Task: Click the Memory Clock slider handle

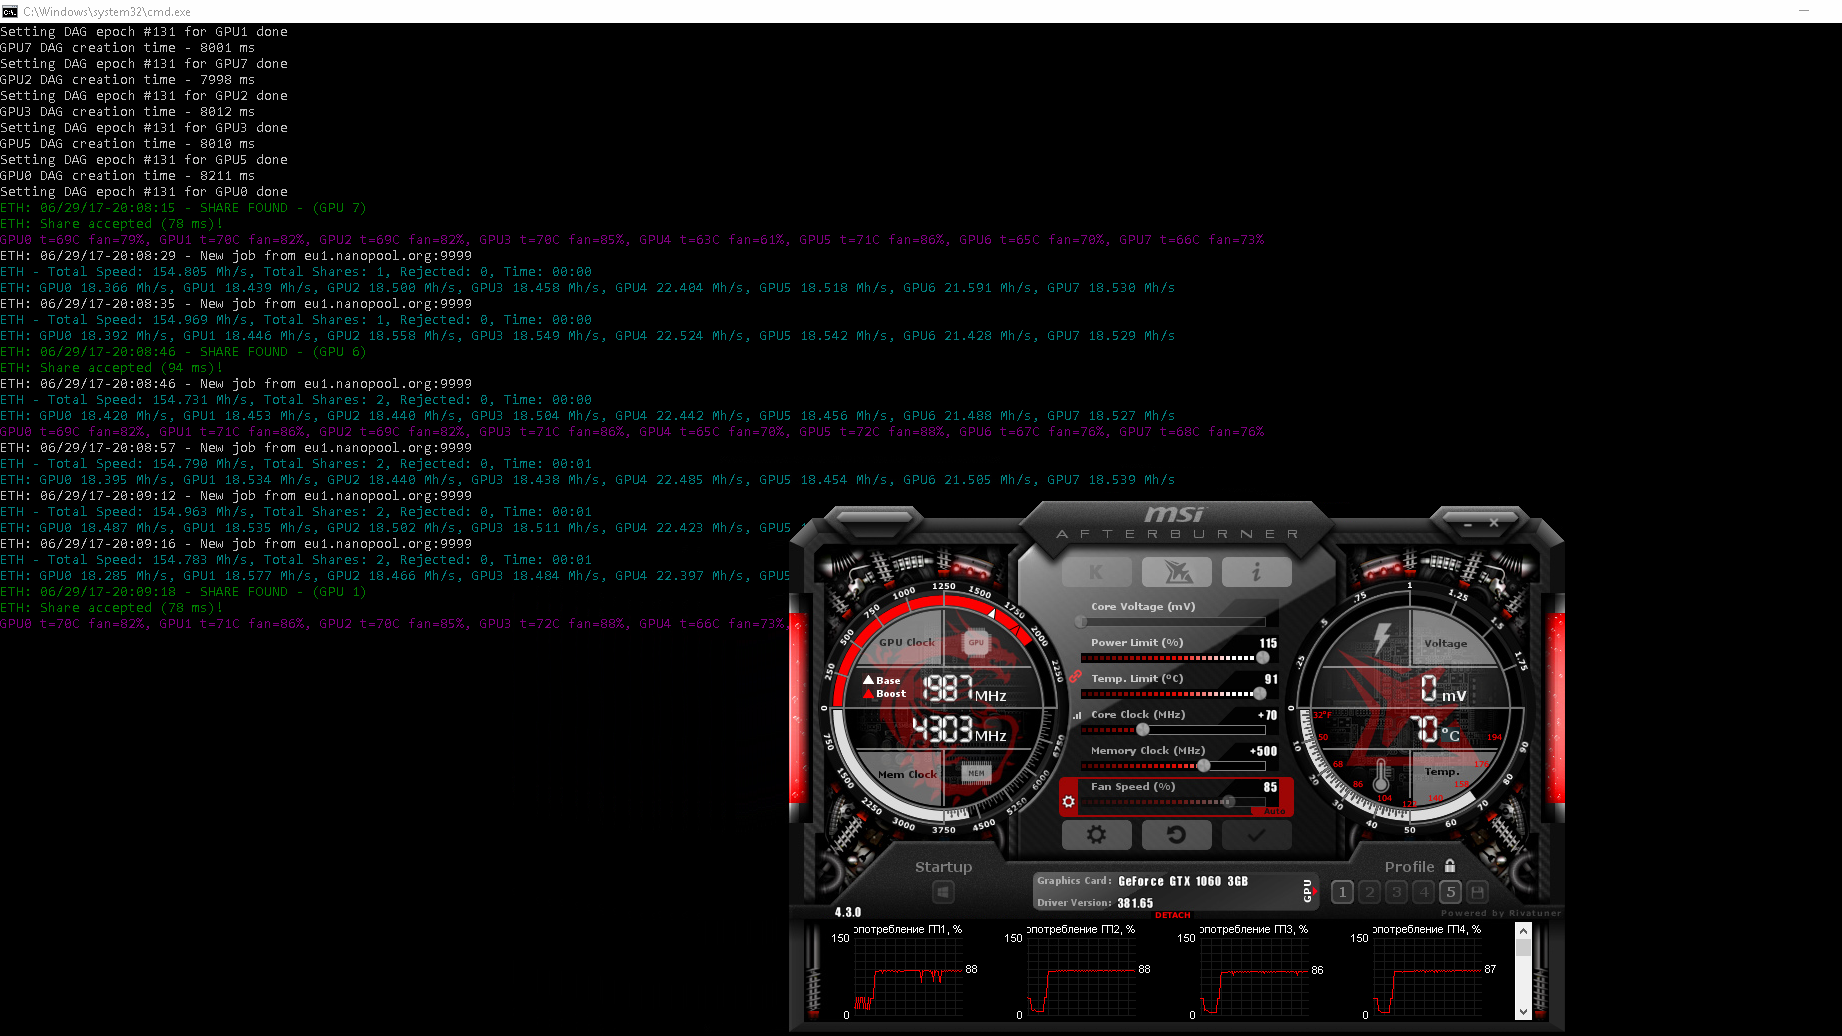Action: pyautogui.click(x=1204, y=766)
